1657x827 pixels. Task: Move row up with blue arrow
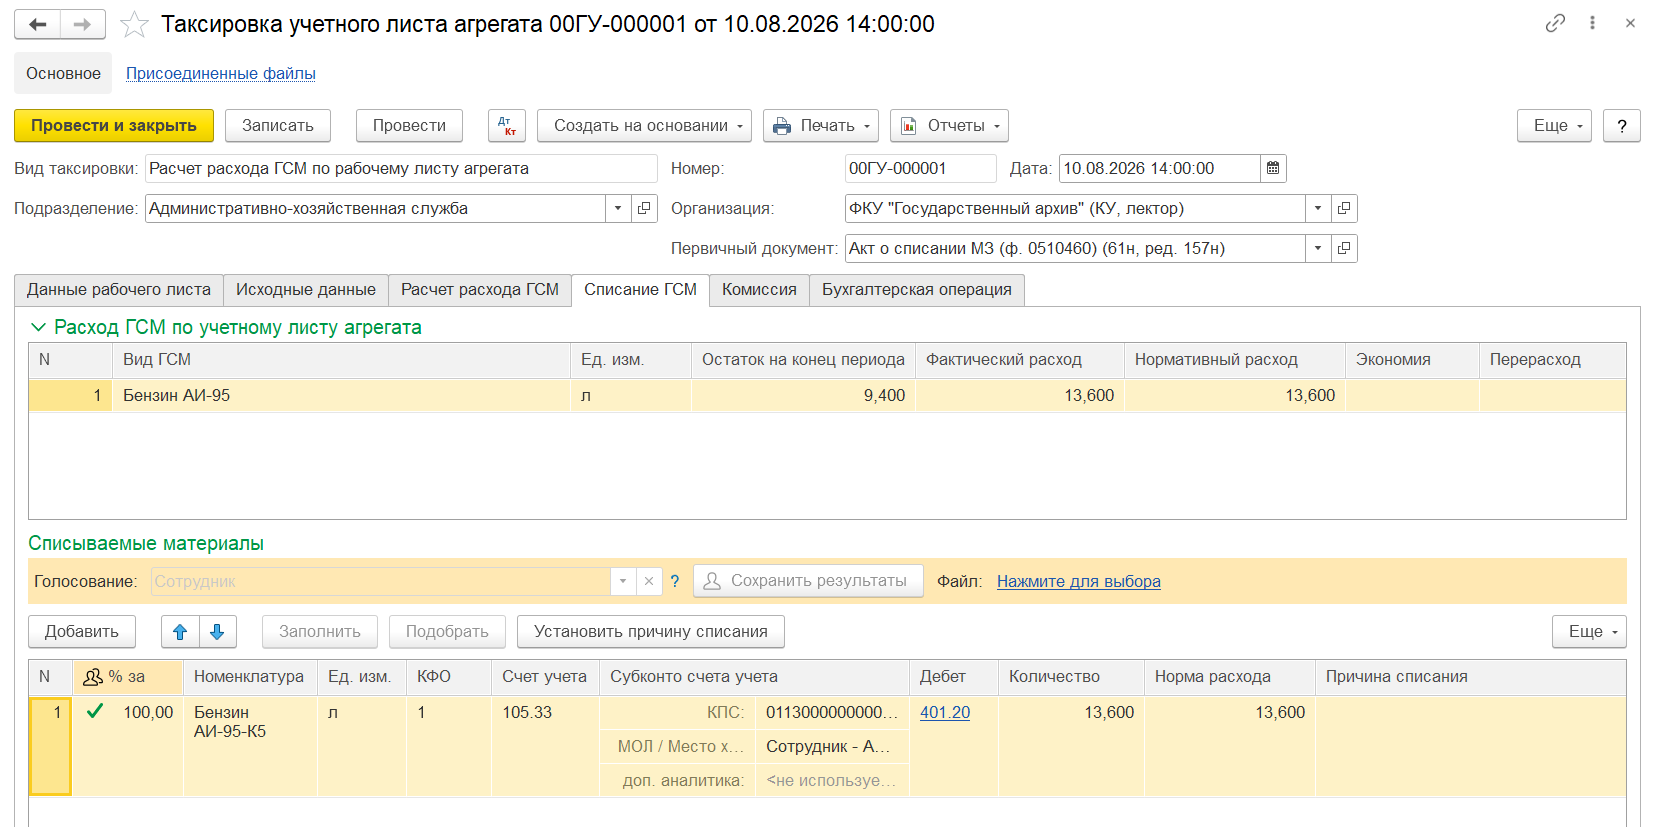[180, 632]
